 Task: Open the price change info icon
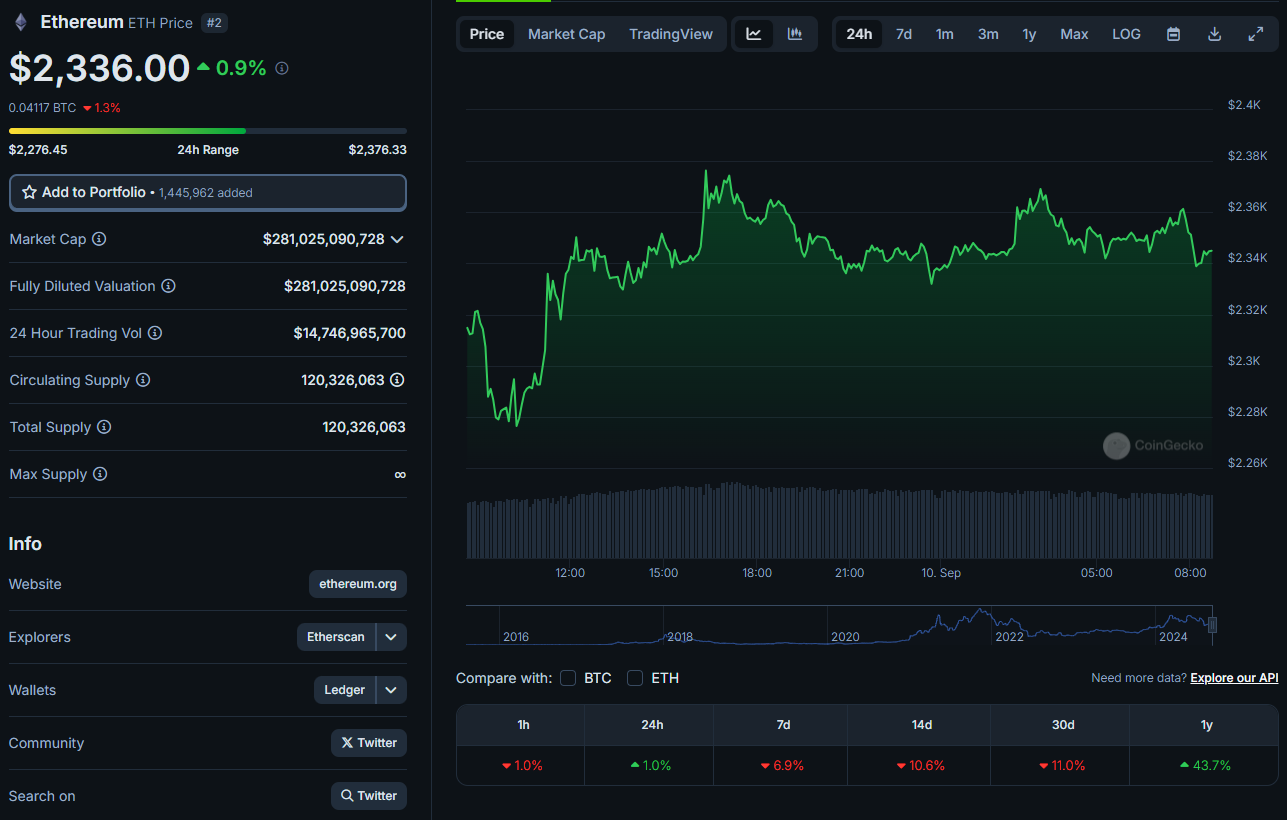[x=282, y=68]
